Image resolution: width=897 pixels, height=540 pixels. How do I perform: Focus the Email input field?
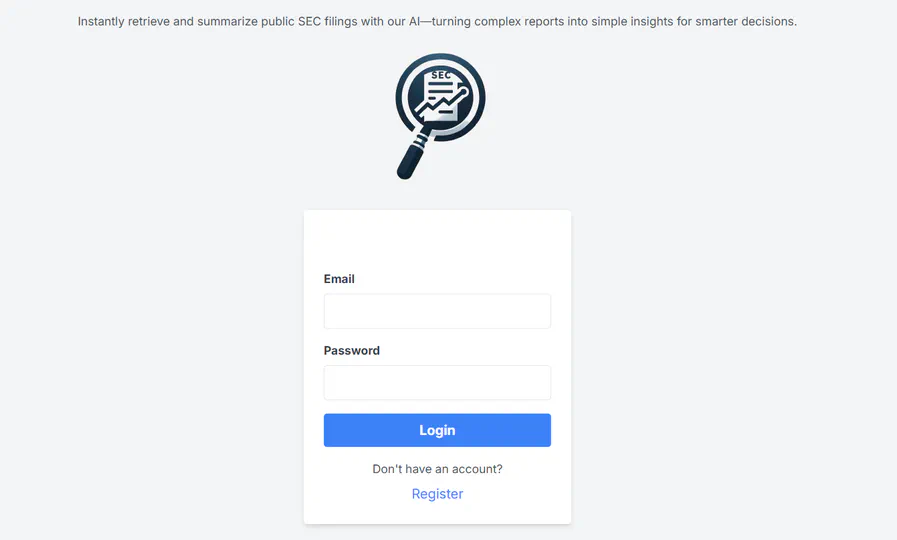[437, 311]
